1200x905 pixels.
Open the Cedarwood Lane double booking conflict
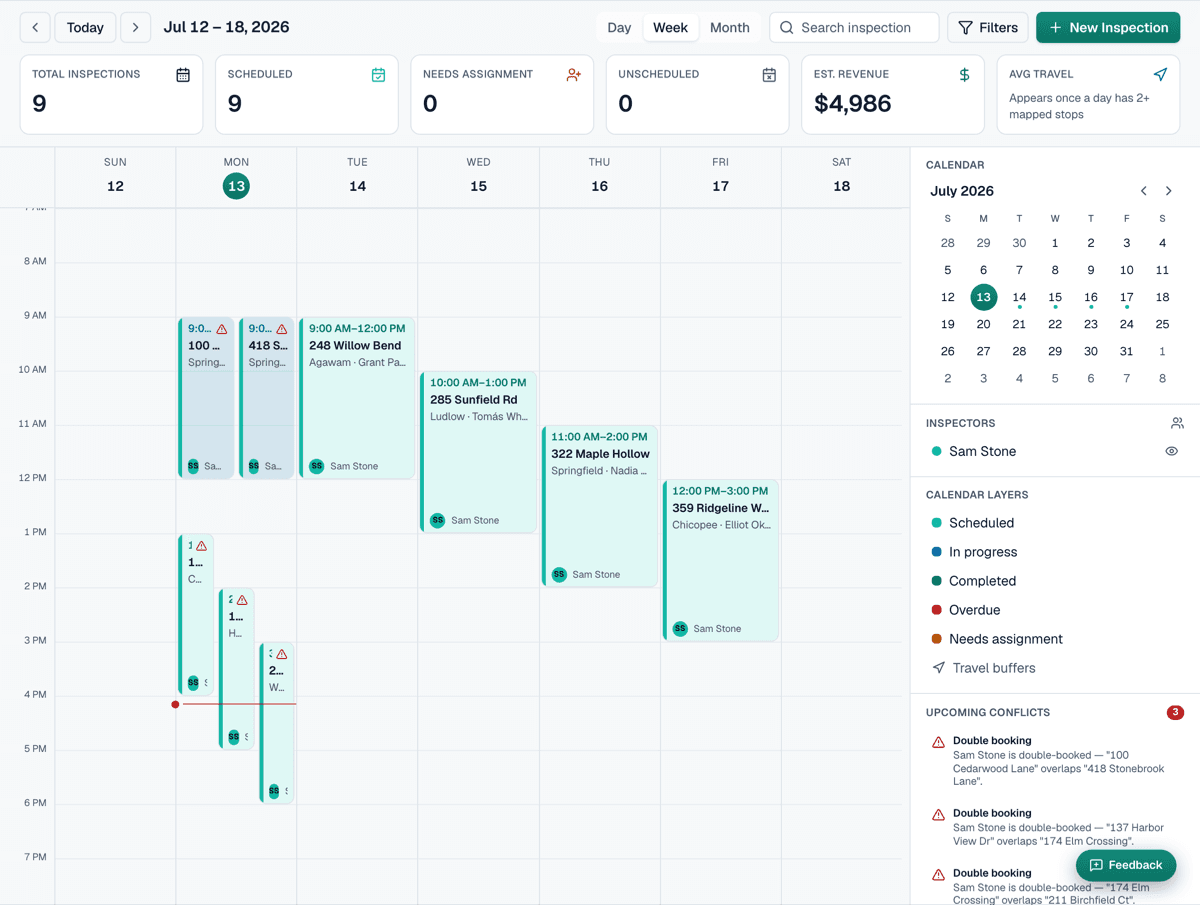coord(1055,761)
